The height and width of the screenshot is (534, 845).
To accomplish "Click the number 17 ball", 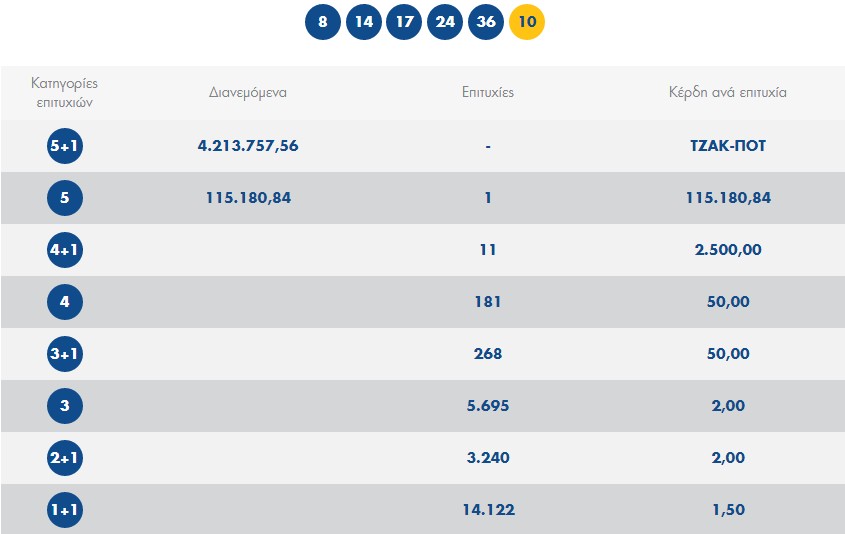I will coord(404,22).
